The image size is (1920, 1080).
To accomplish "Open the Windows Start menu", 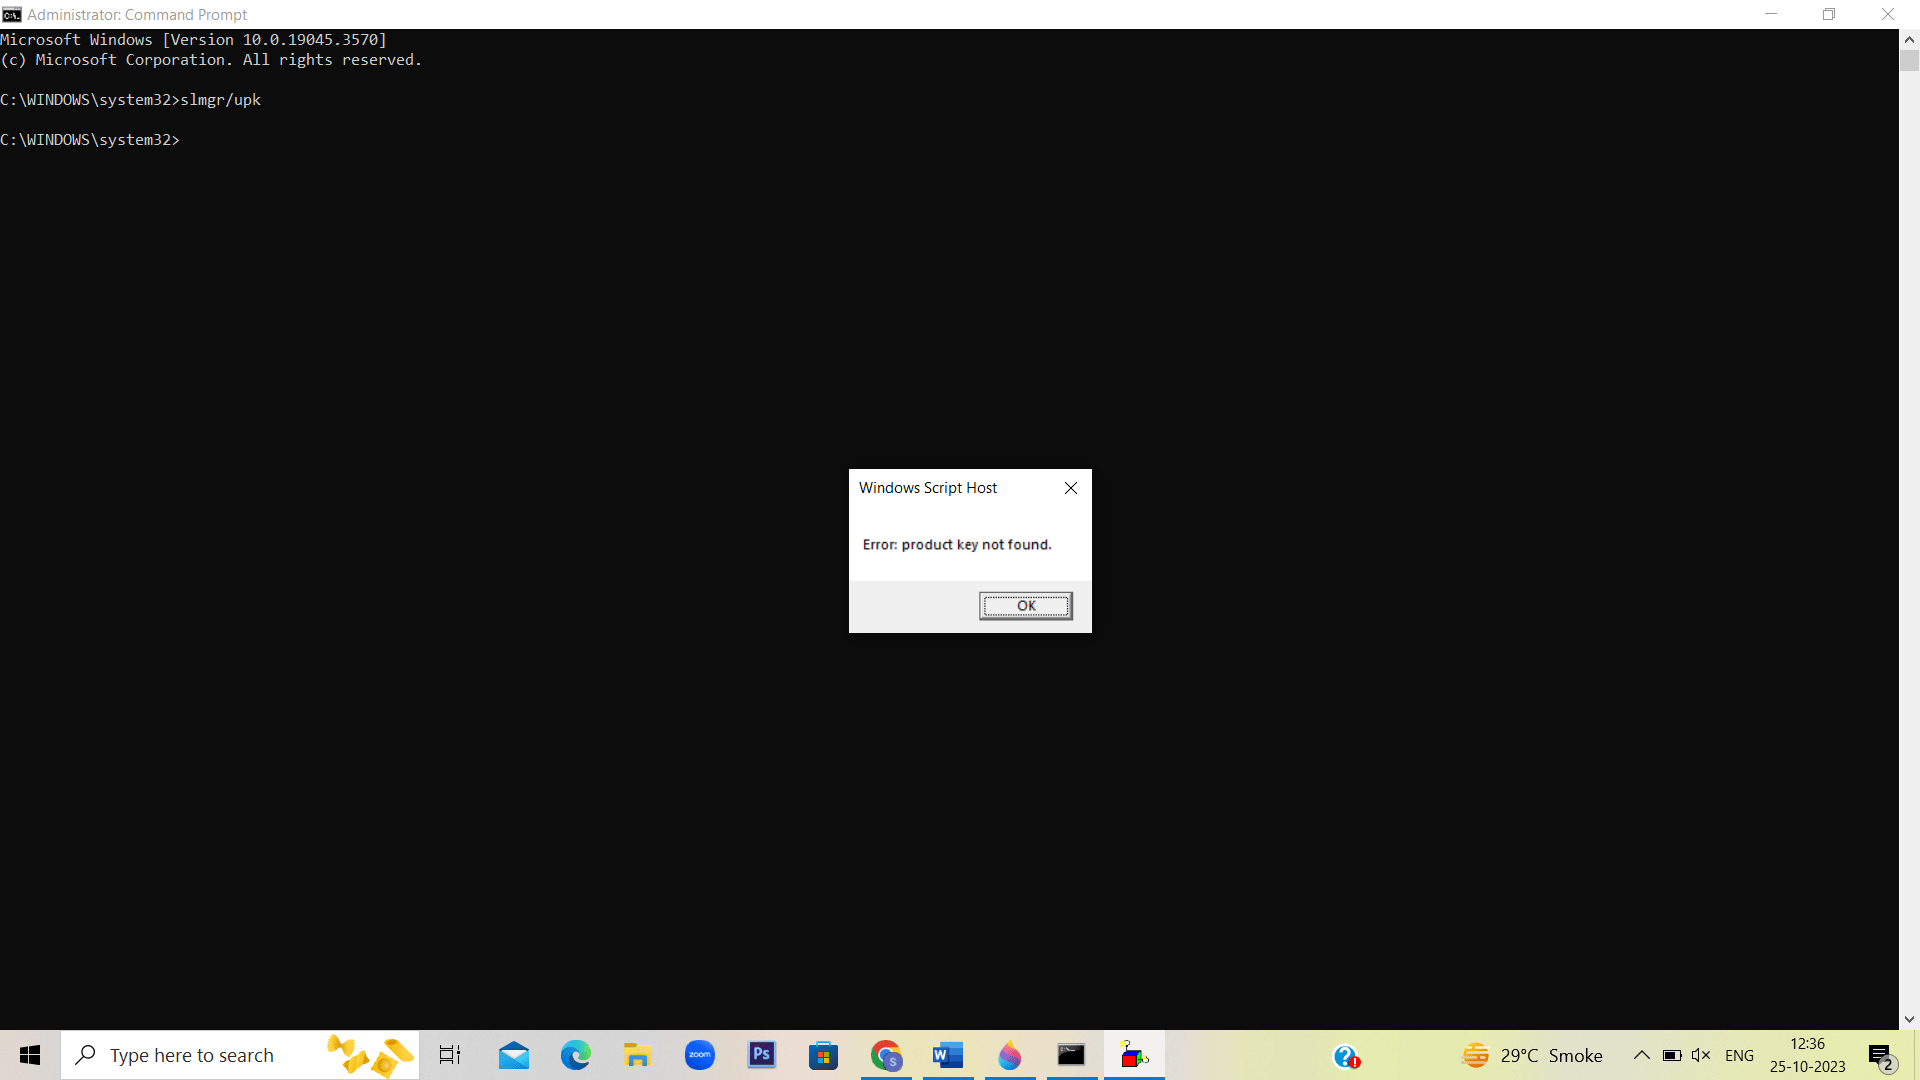I will (x=30, y=1055).
